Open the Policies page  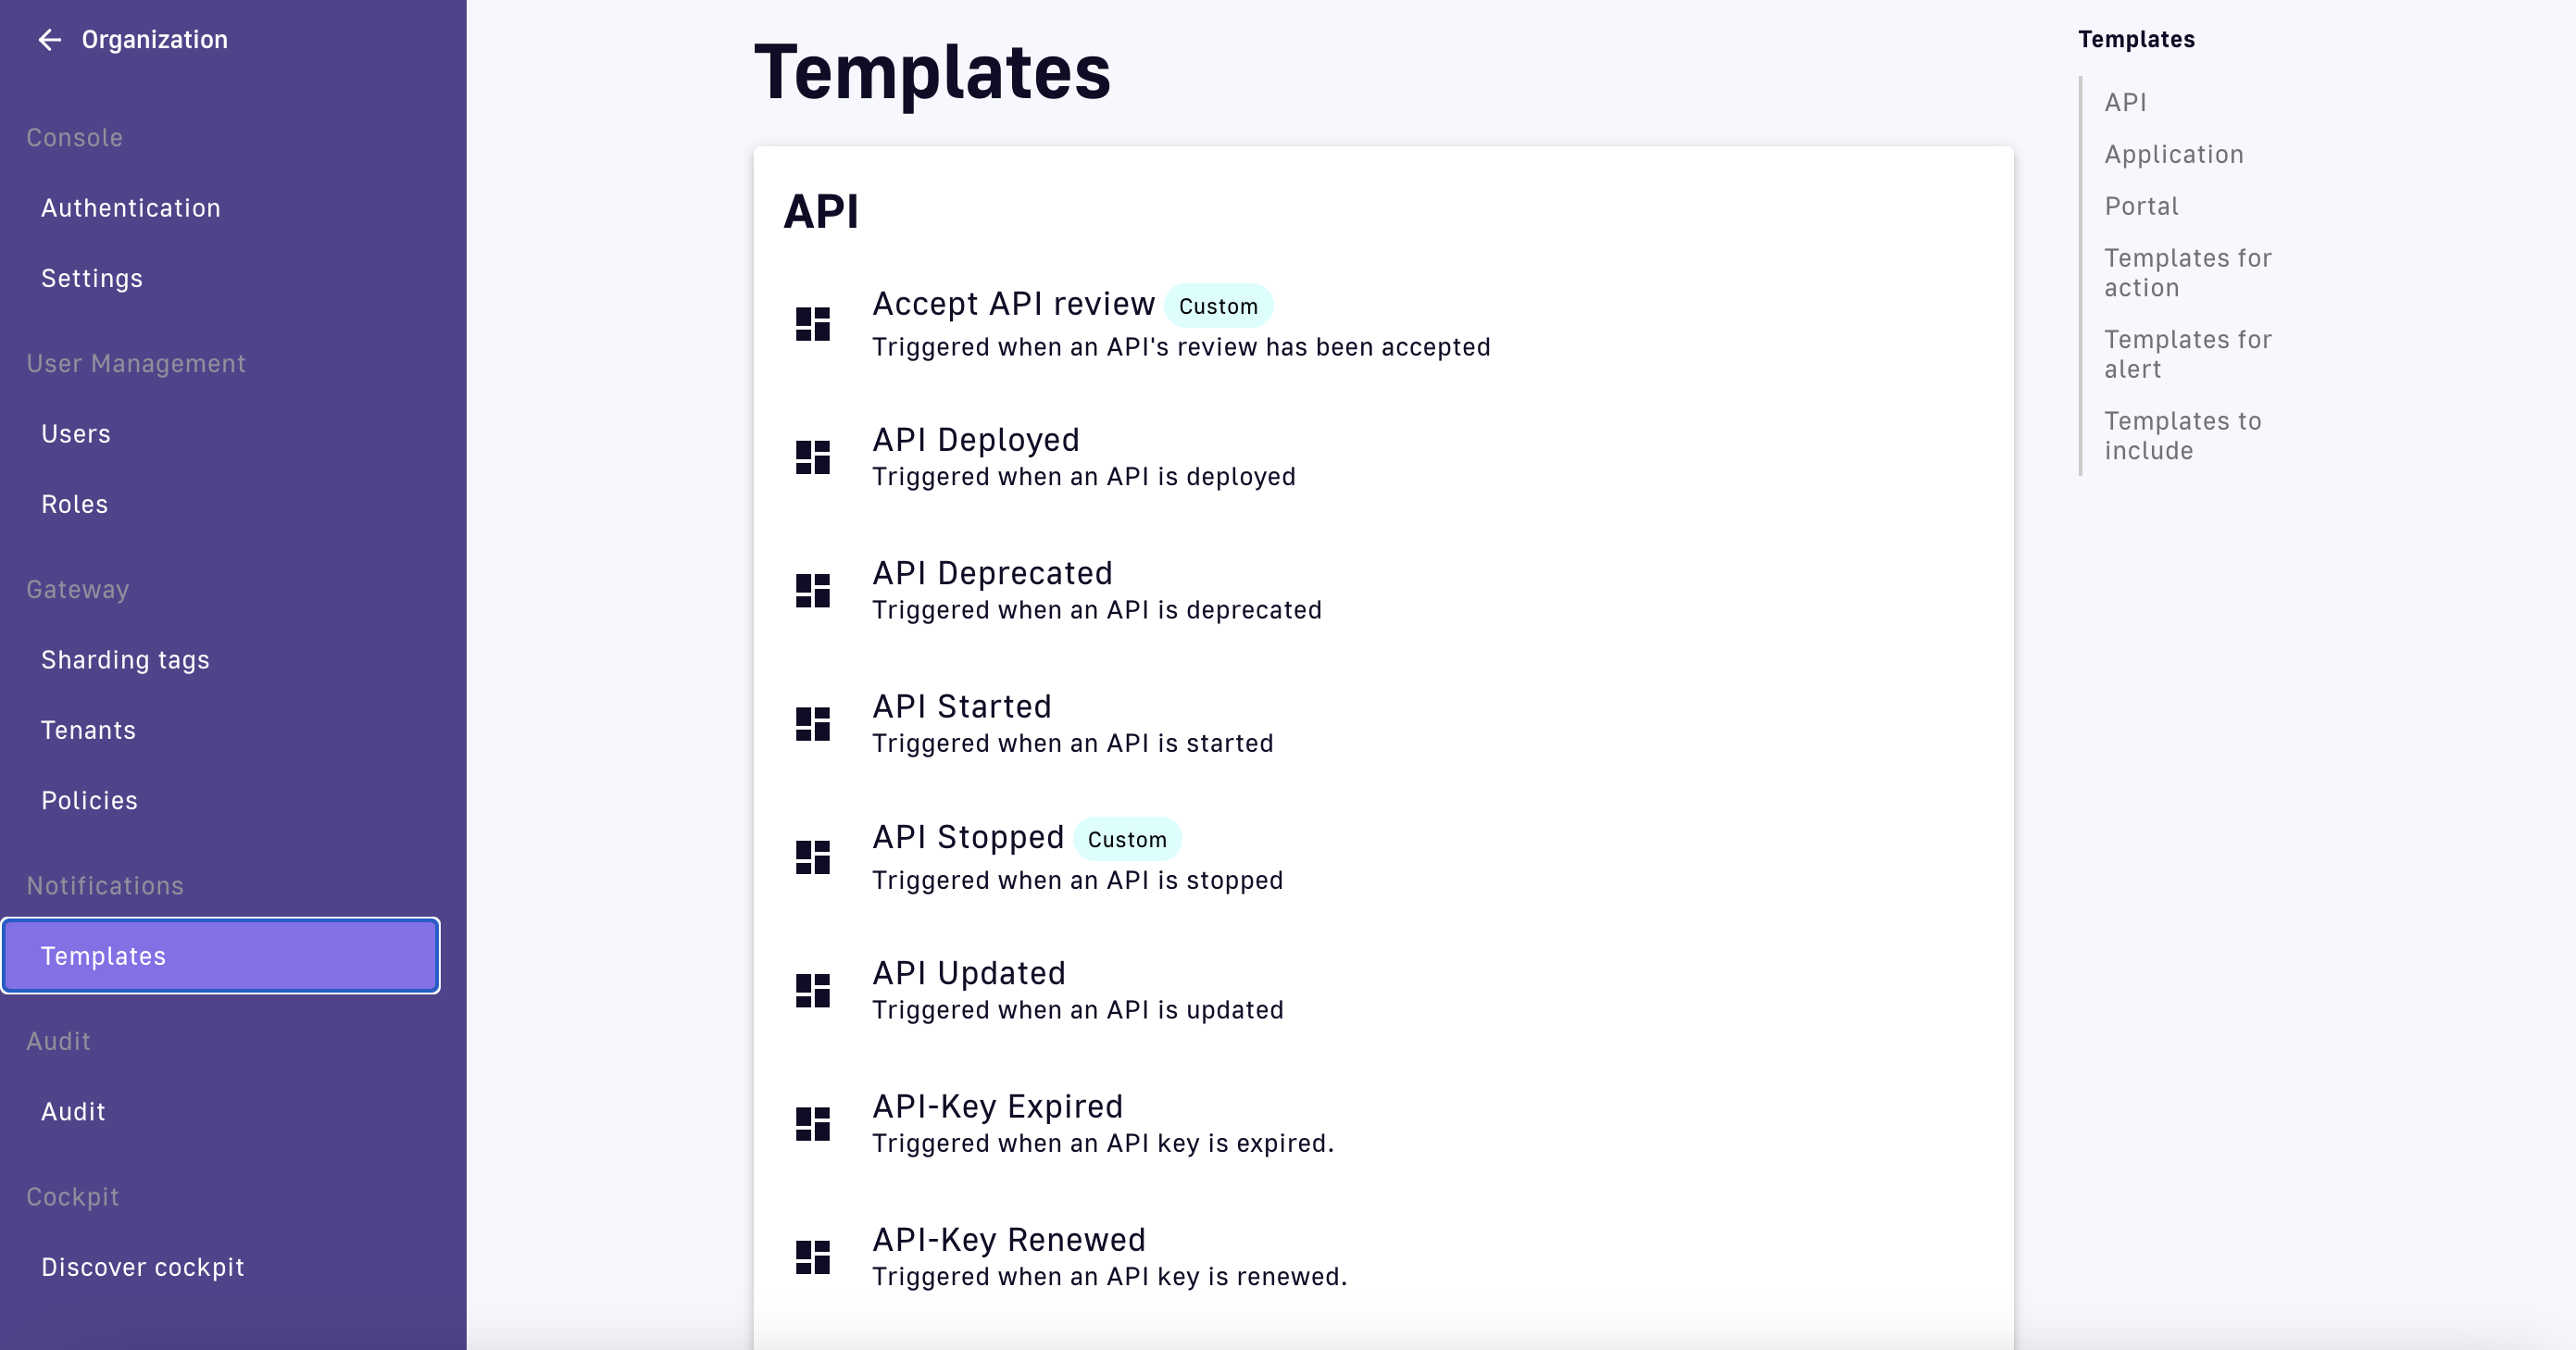pyautogui.click(x=89, y=801)
